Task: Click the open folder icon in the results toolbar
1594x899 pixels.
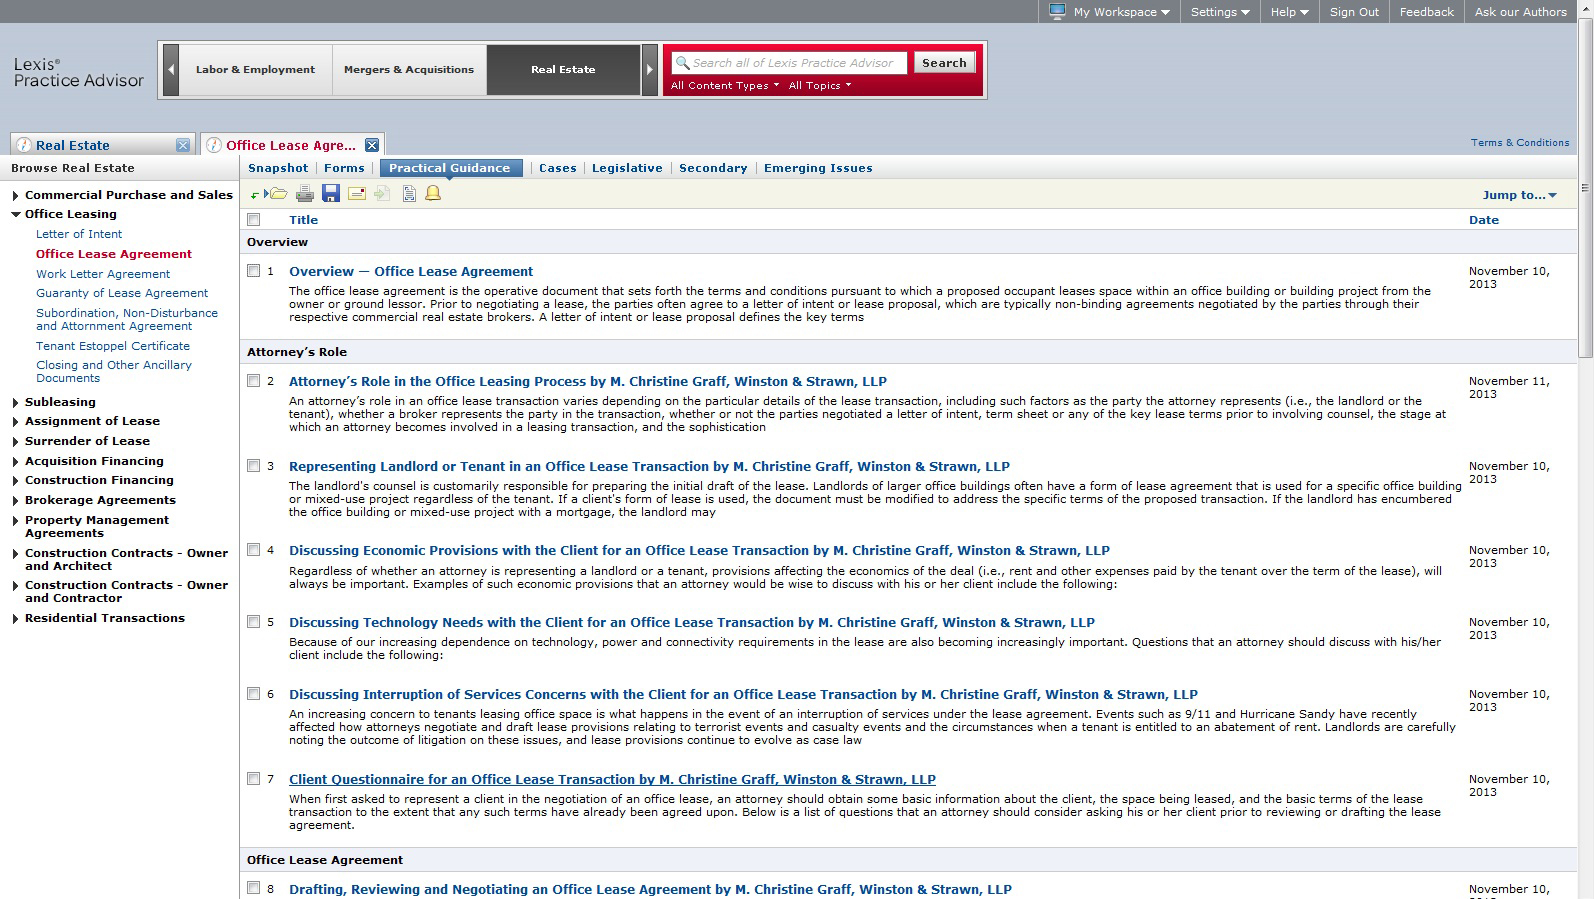Action: (277, 194)
